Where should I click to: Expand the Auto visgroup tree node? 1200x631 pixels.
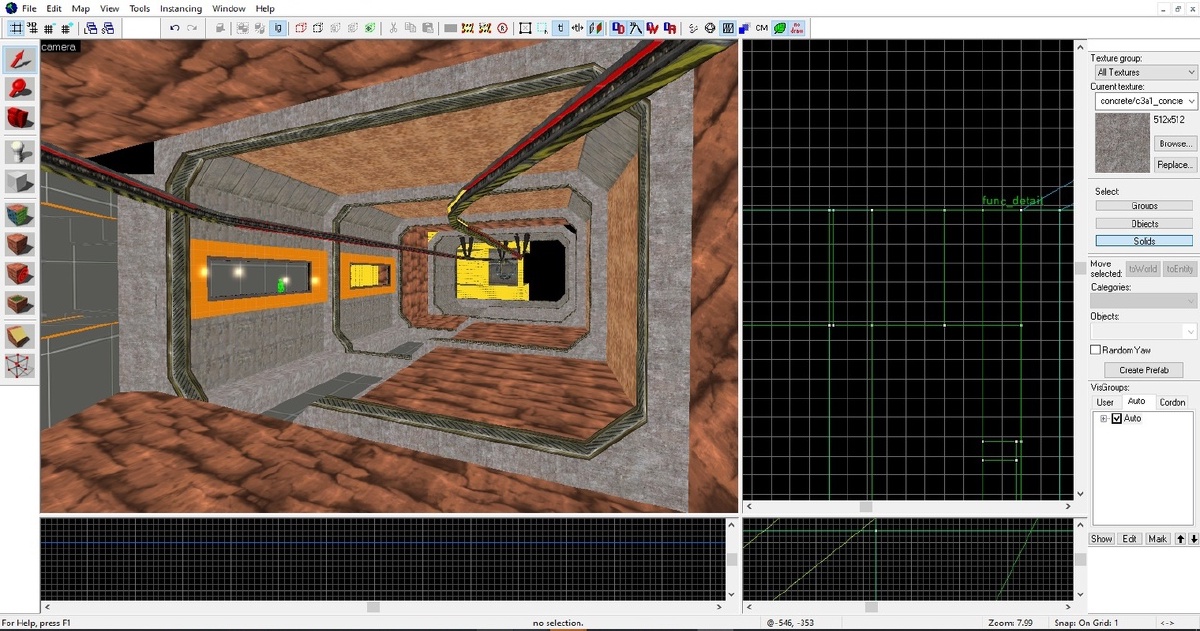click(1104, 418)
